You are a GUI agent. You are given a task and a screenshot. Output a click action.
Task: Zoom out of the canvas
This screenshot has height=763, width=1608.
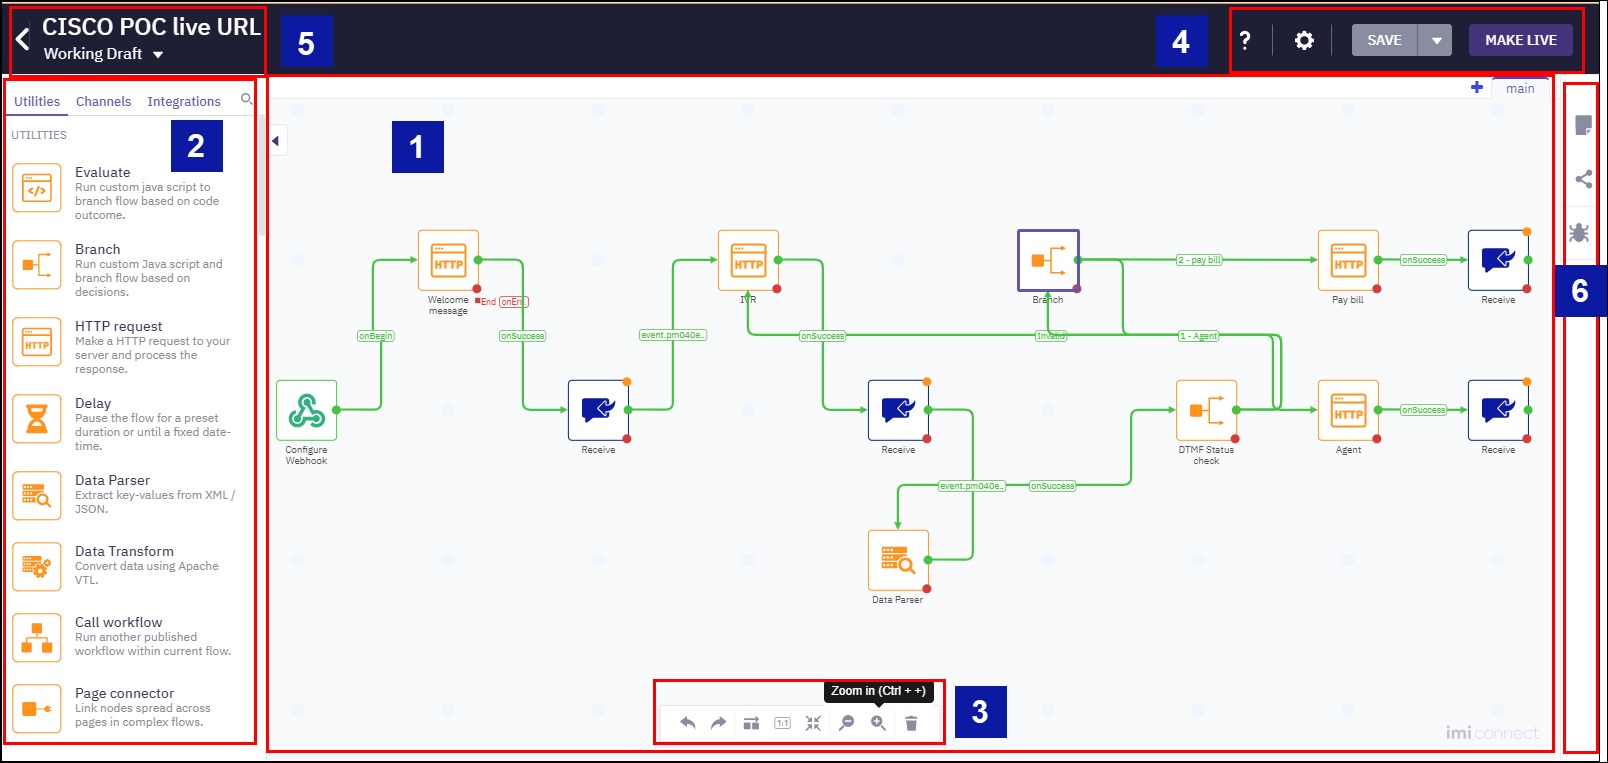click(846, 723)
